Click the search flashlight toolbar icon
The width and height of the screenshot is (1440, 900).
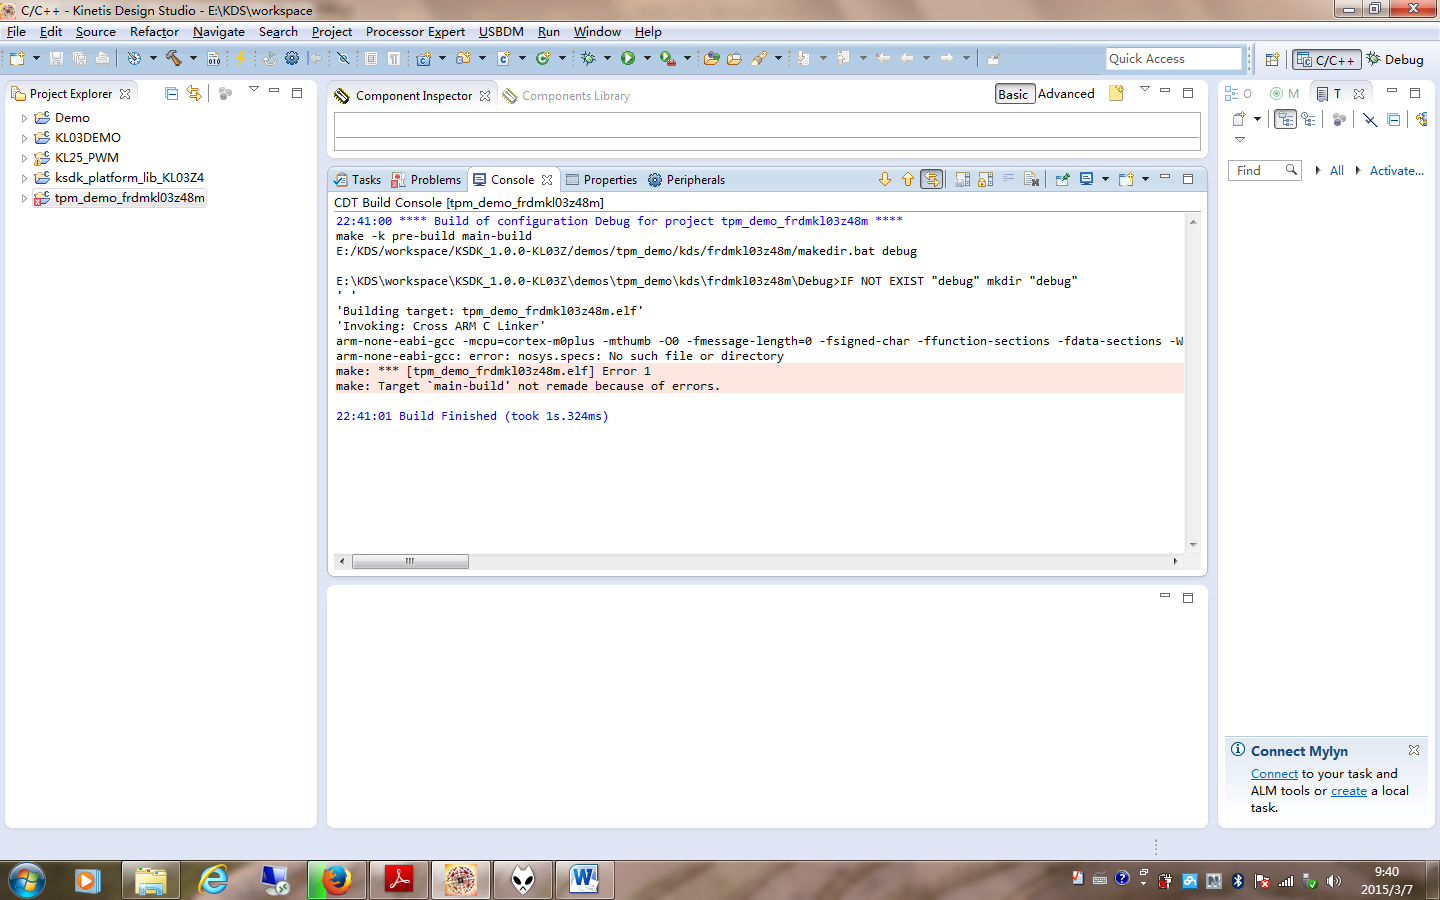tap(759, 59)
